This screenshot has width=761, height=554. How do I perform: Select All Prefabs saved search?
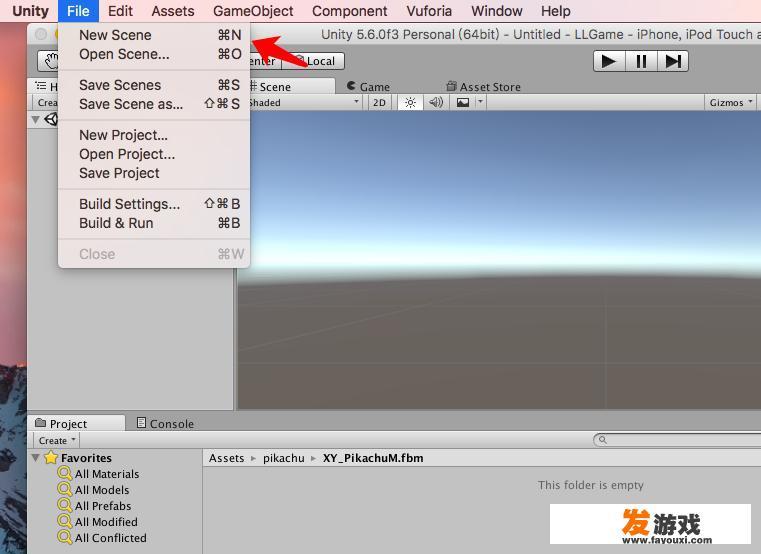[103, 506]
